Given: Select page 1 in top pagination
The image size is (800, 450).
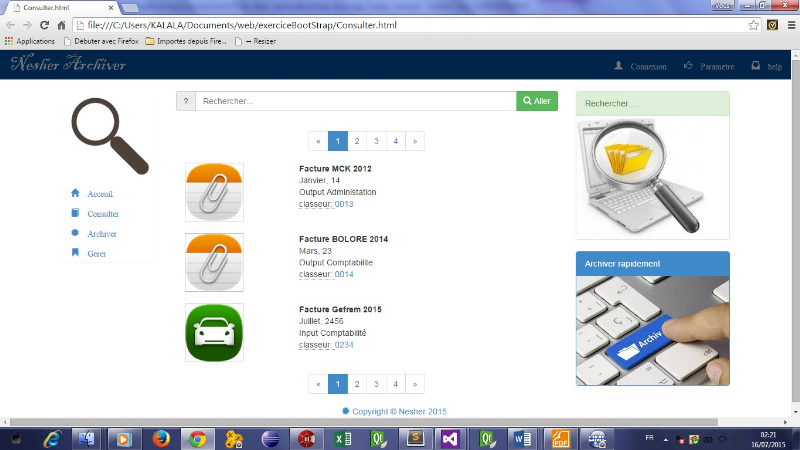Looking at the screenshot, I should 338,141.
